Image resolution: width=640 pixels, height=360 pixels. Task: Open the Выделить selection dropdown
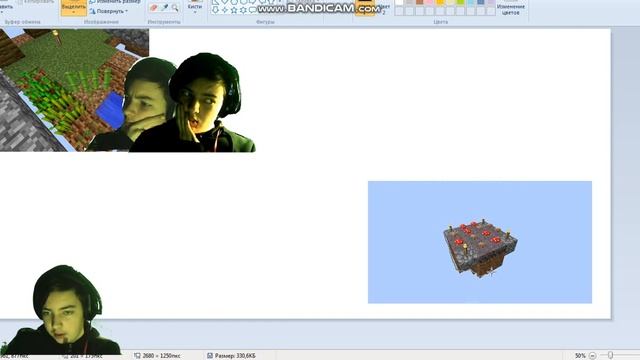[73, 8]
